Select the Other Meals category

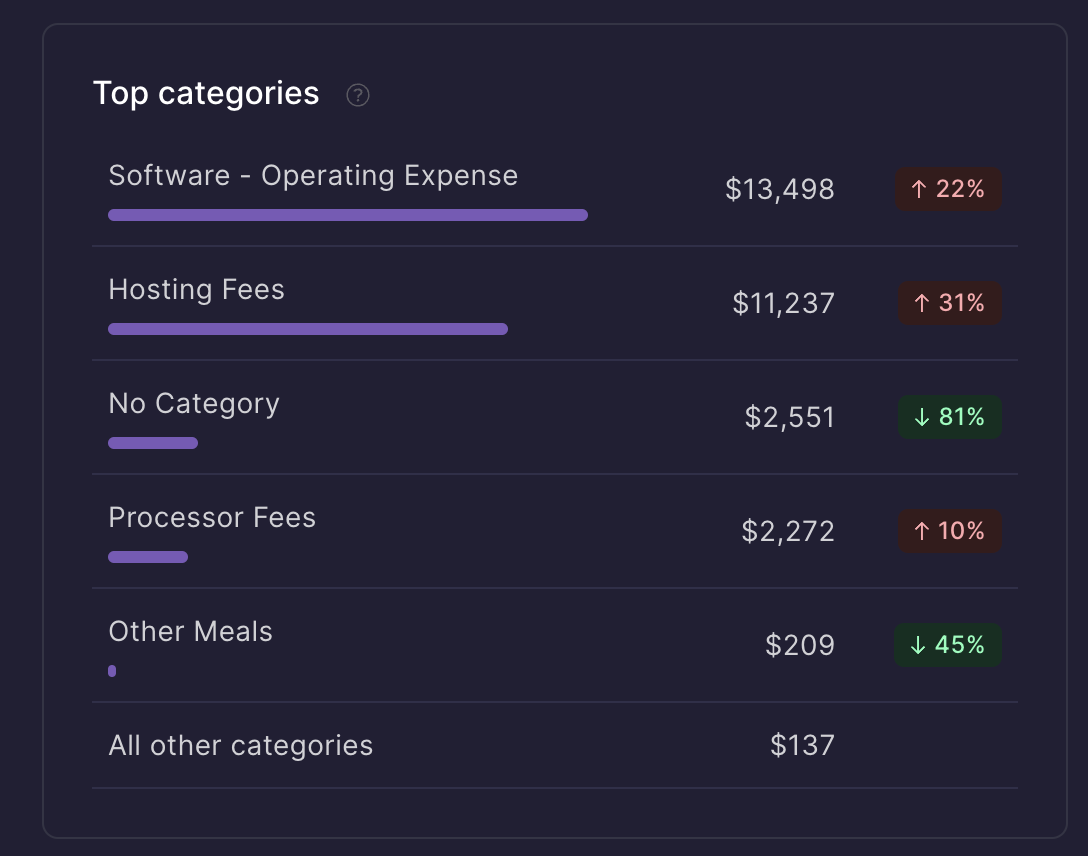pyautogui.click(x=190, y=632)
